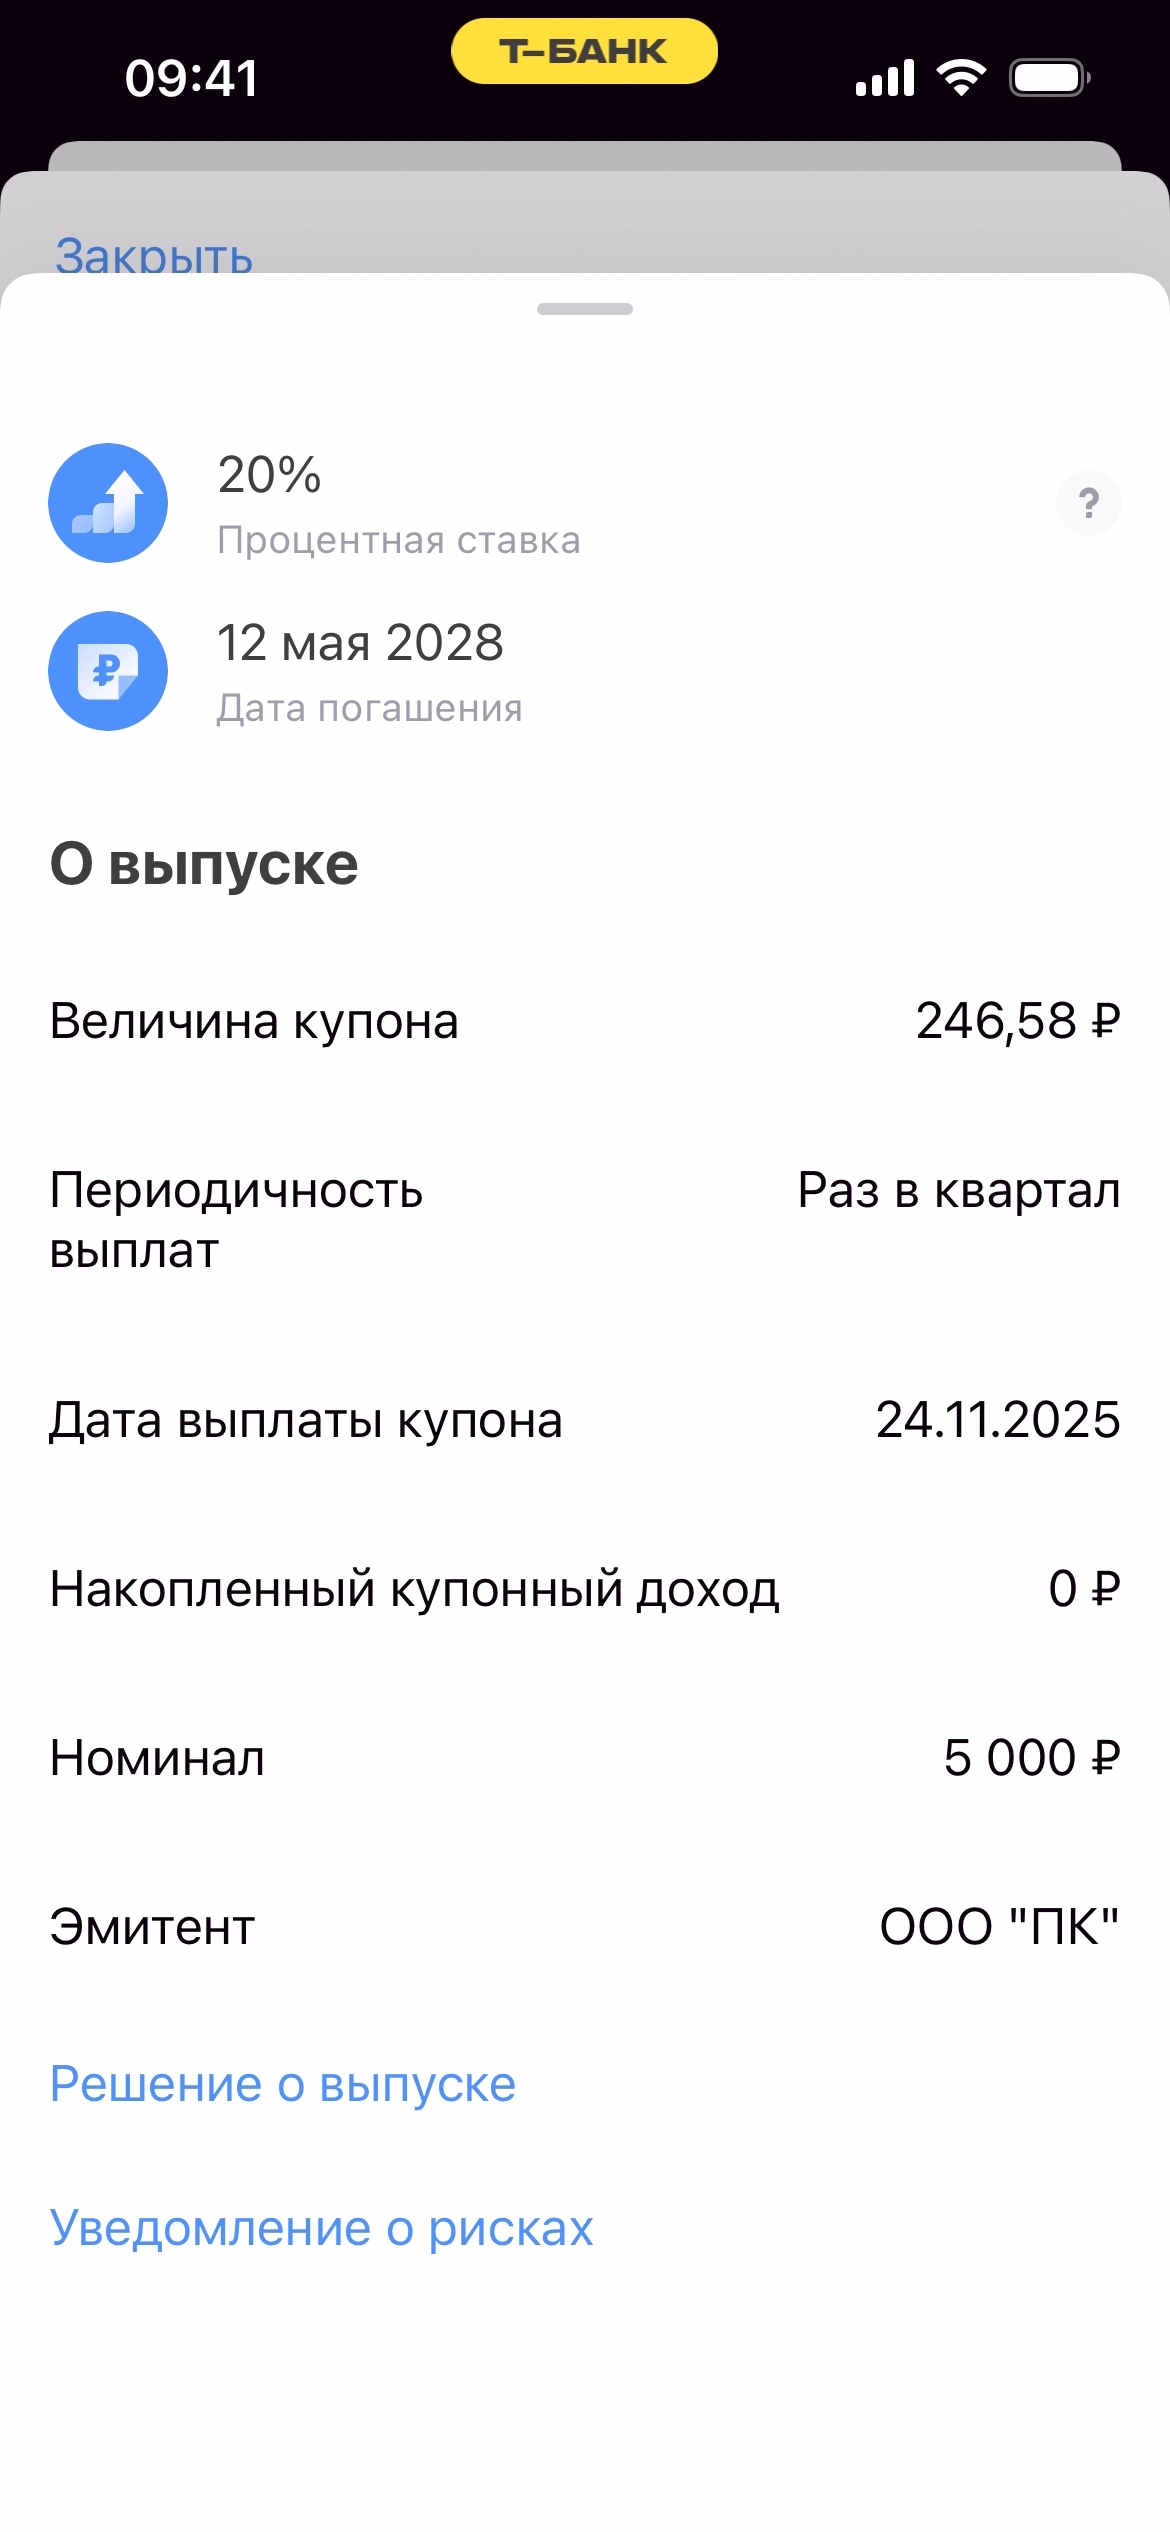Tap the 12 мая 2028 maturity date

360,642
